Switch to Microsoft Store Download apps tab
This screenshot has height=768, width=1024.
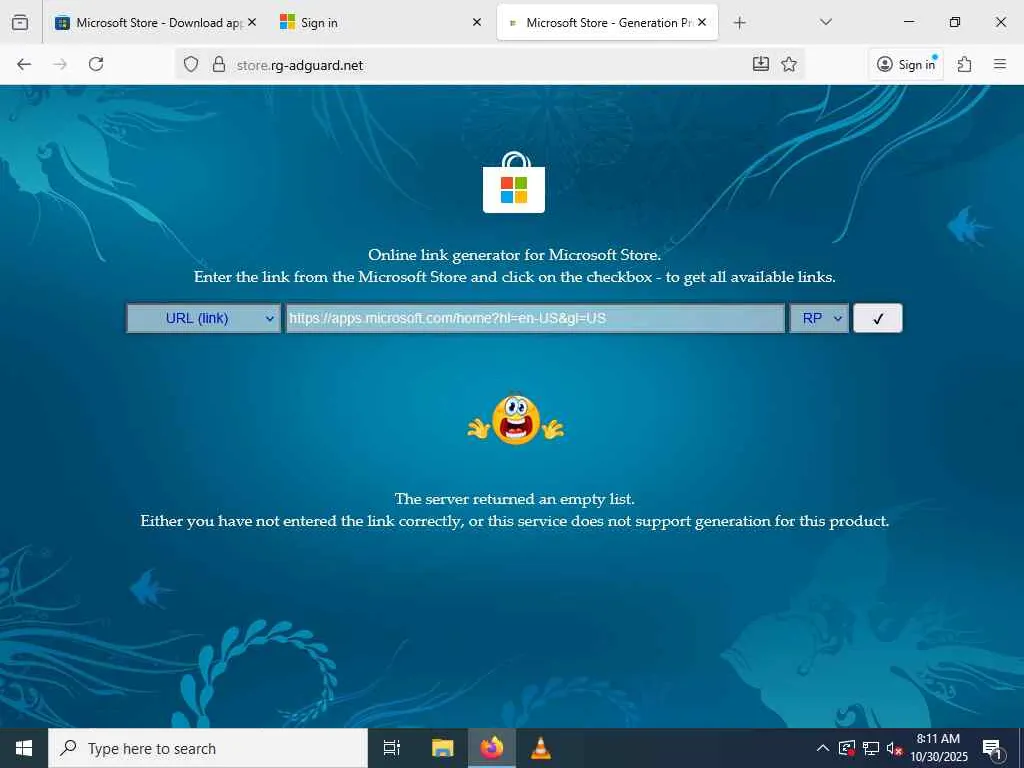(x=156, y=22)
